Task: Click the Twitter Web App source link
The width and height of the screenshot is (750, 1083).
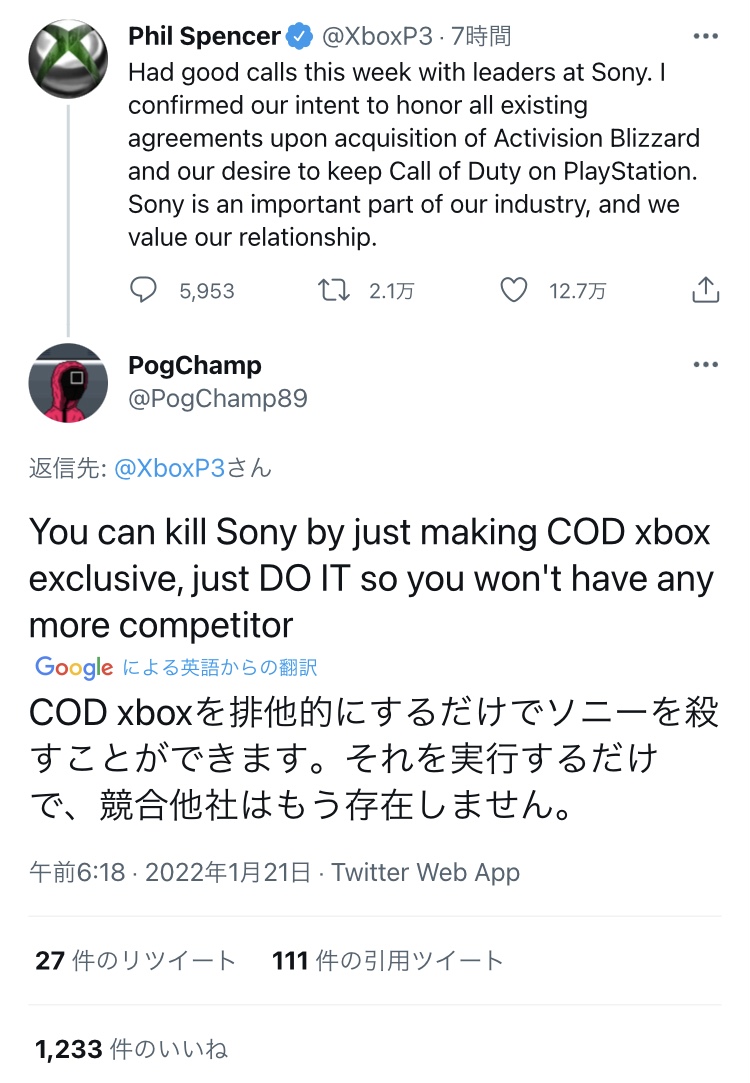Action: point(426,872)
